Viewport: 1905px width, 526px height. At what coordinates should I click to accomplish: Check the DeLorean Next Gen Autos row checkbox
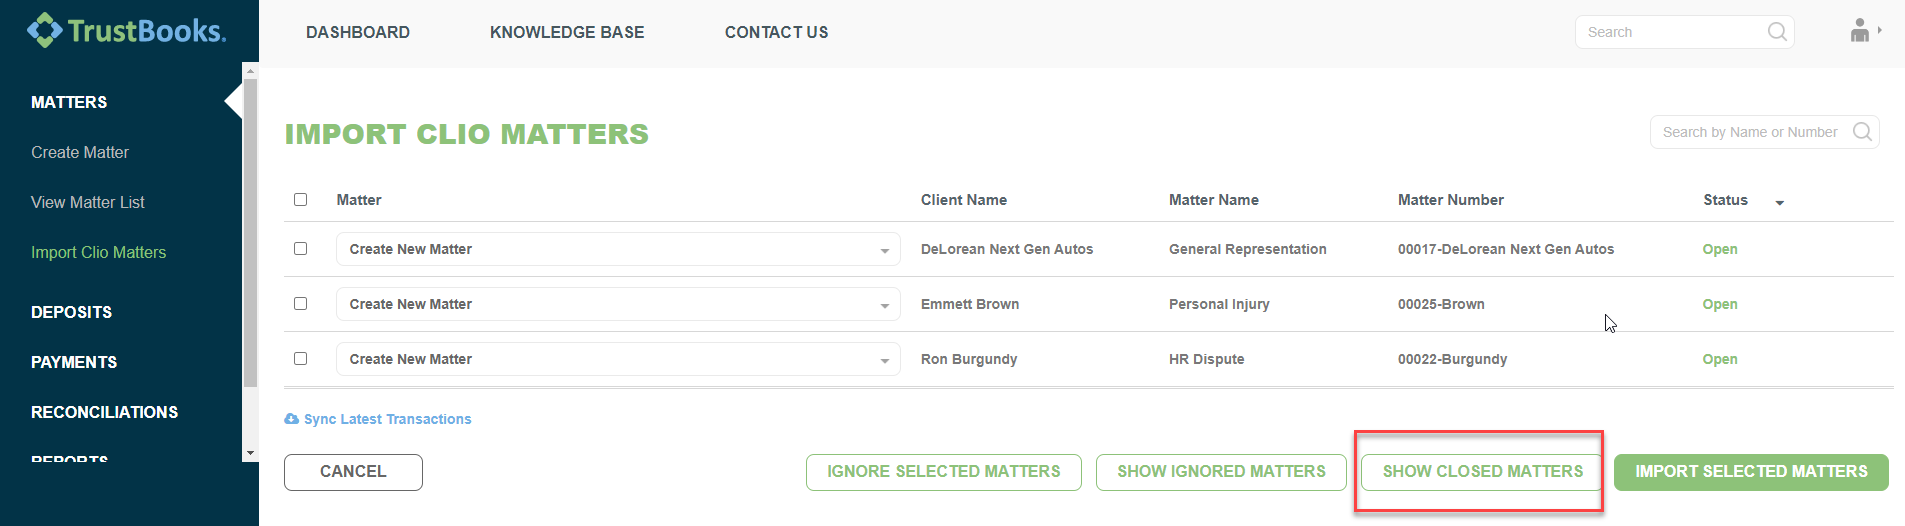coord(300,249)
